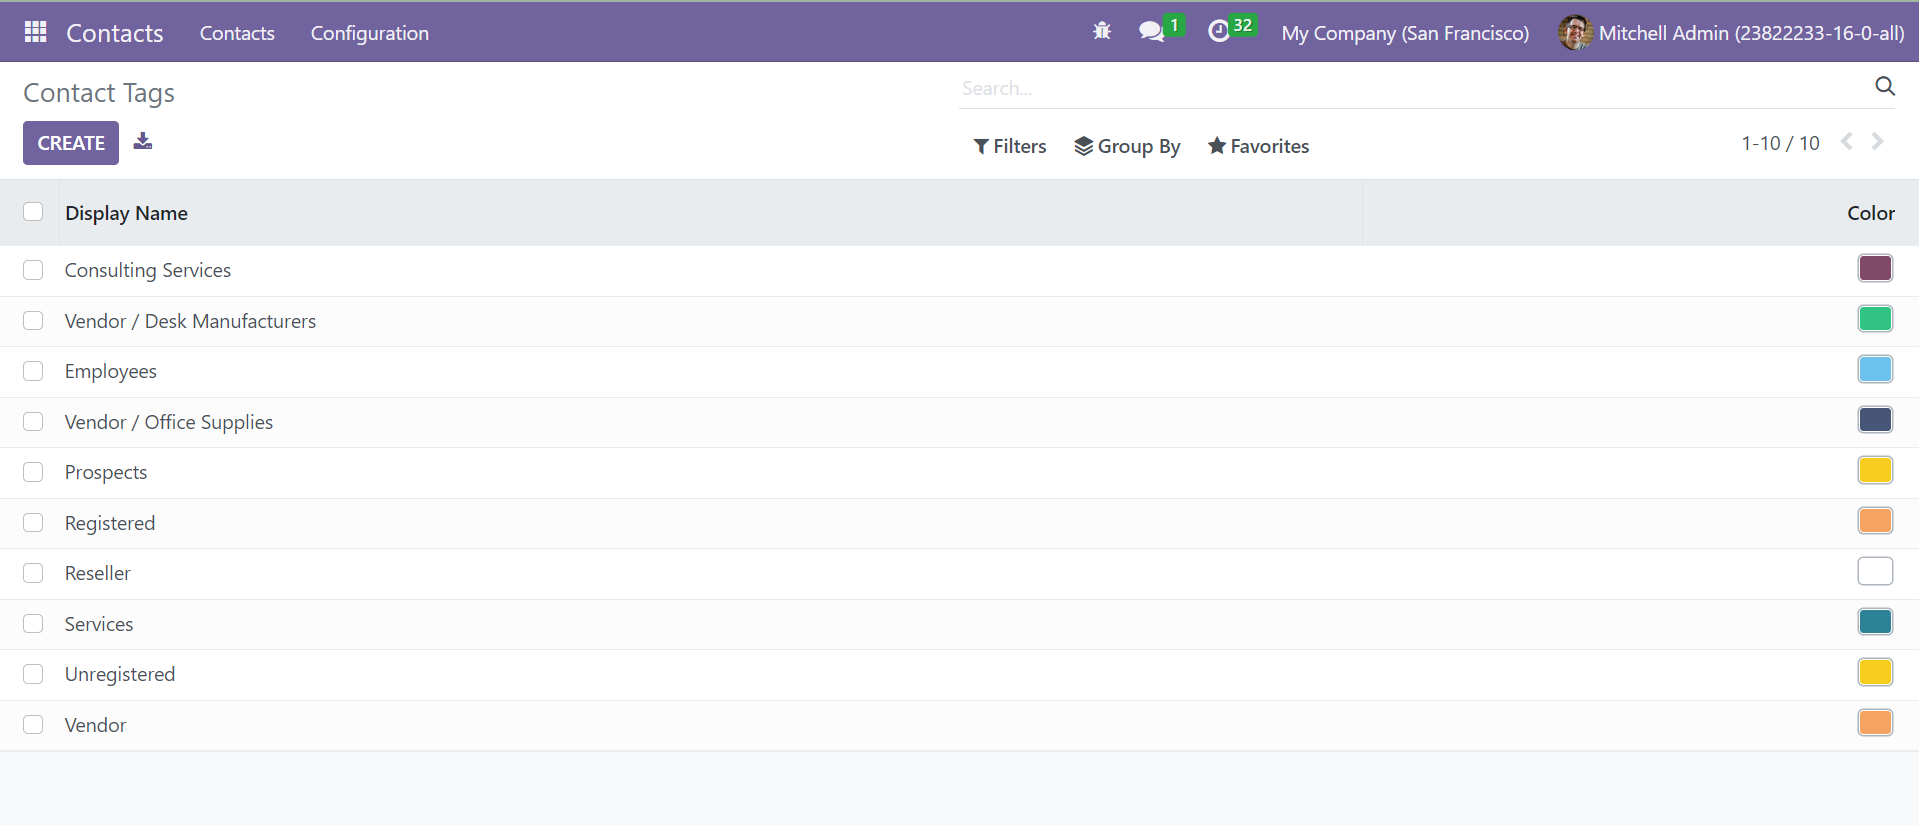Check the Services row checkbox

point(33,624)
